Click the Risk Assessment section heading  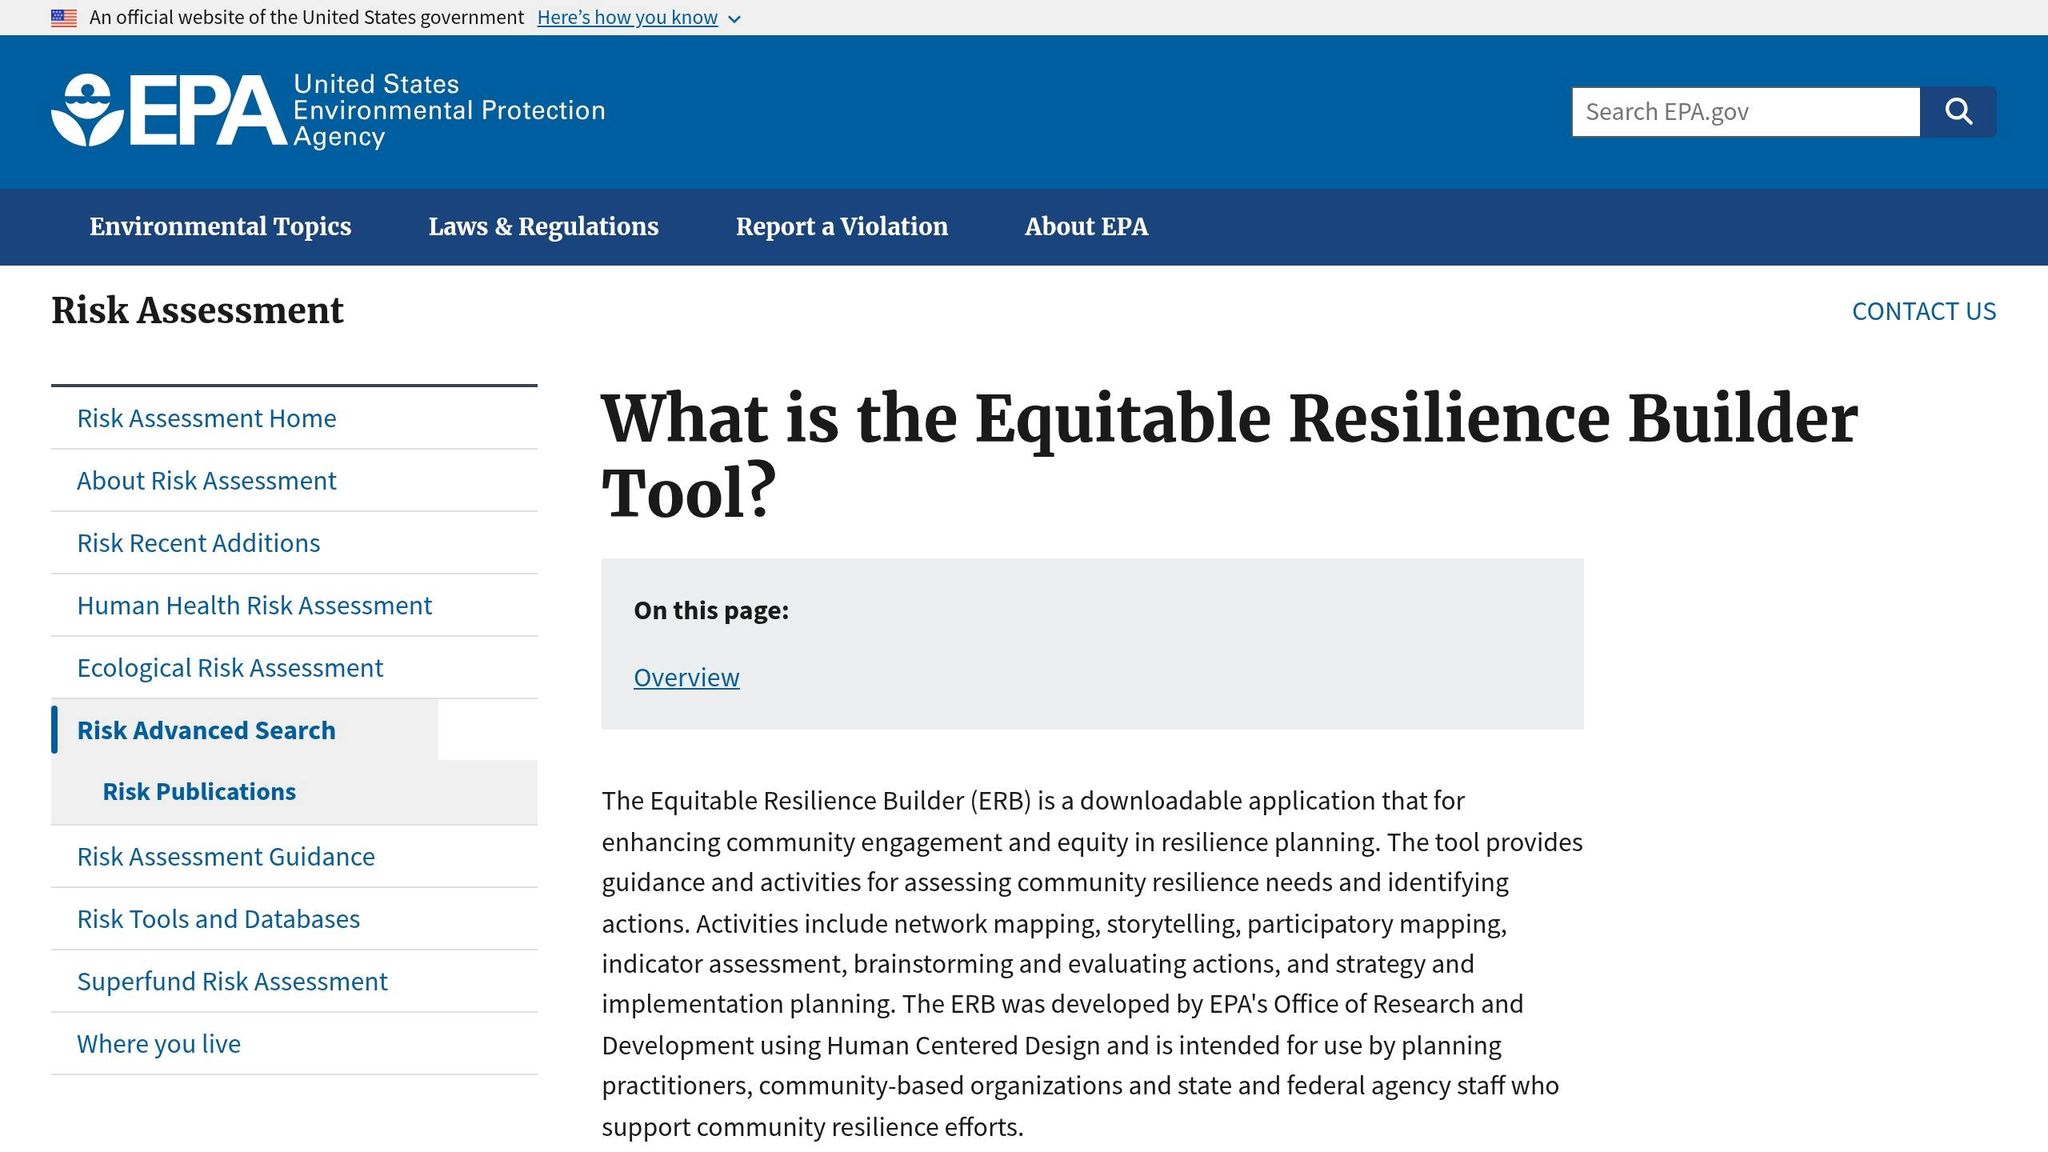(197, 311)
